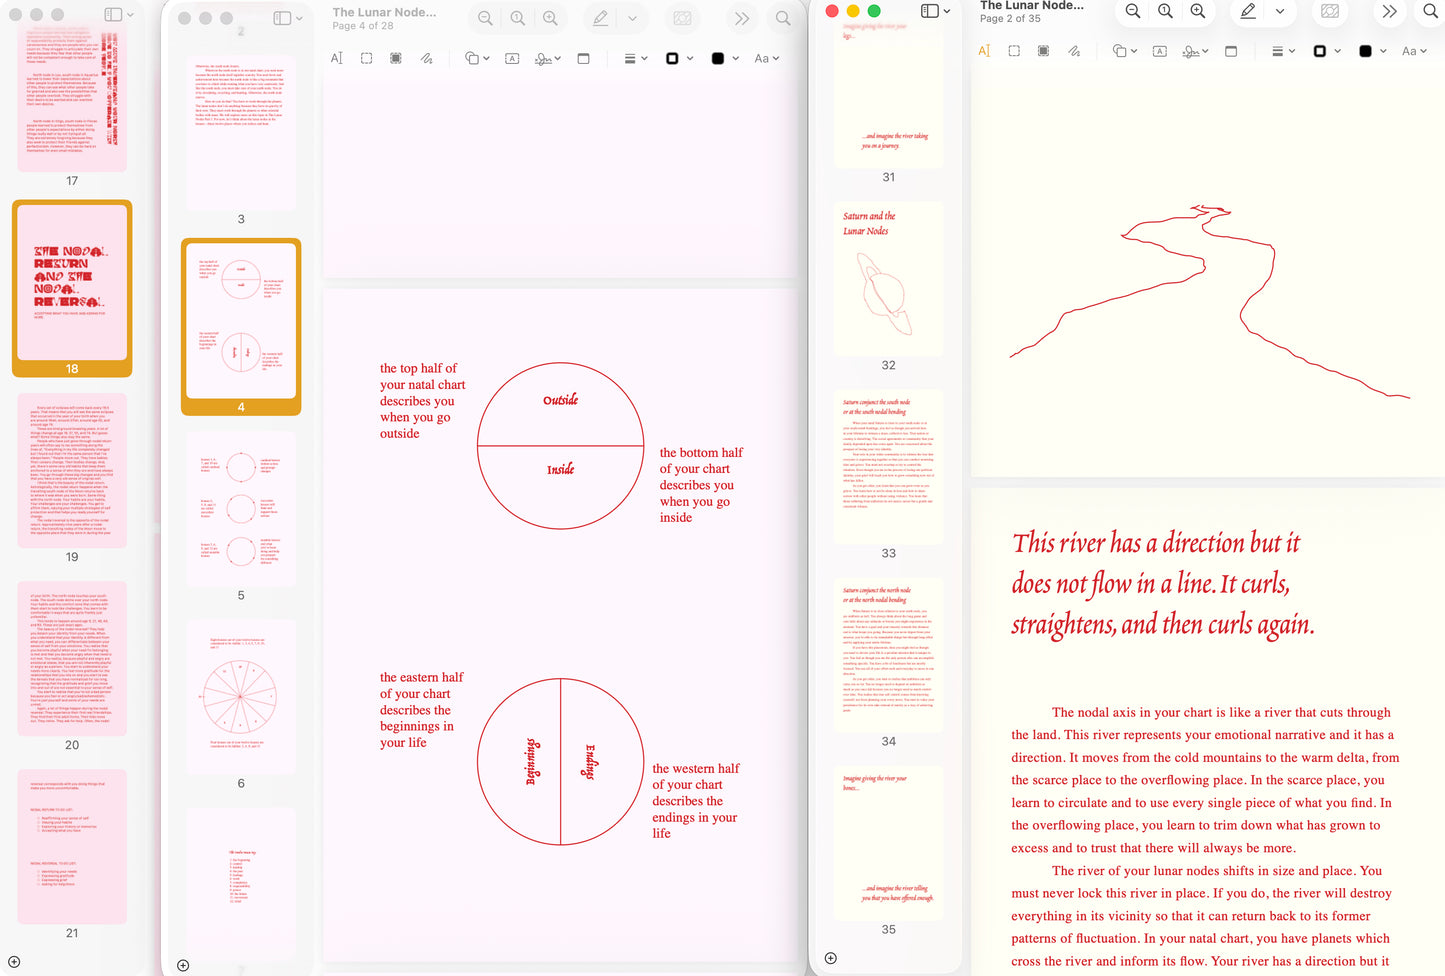Click the page crop icon in Page 4 of 28 window
Viewport: 1445px width, 976px height.
584,58
